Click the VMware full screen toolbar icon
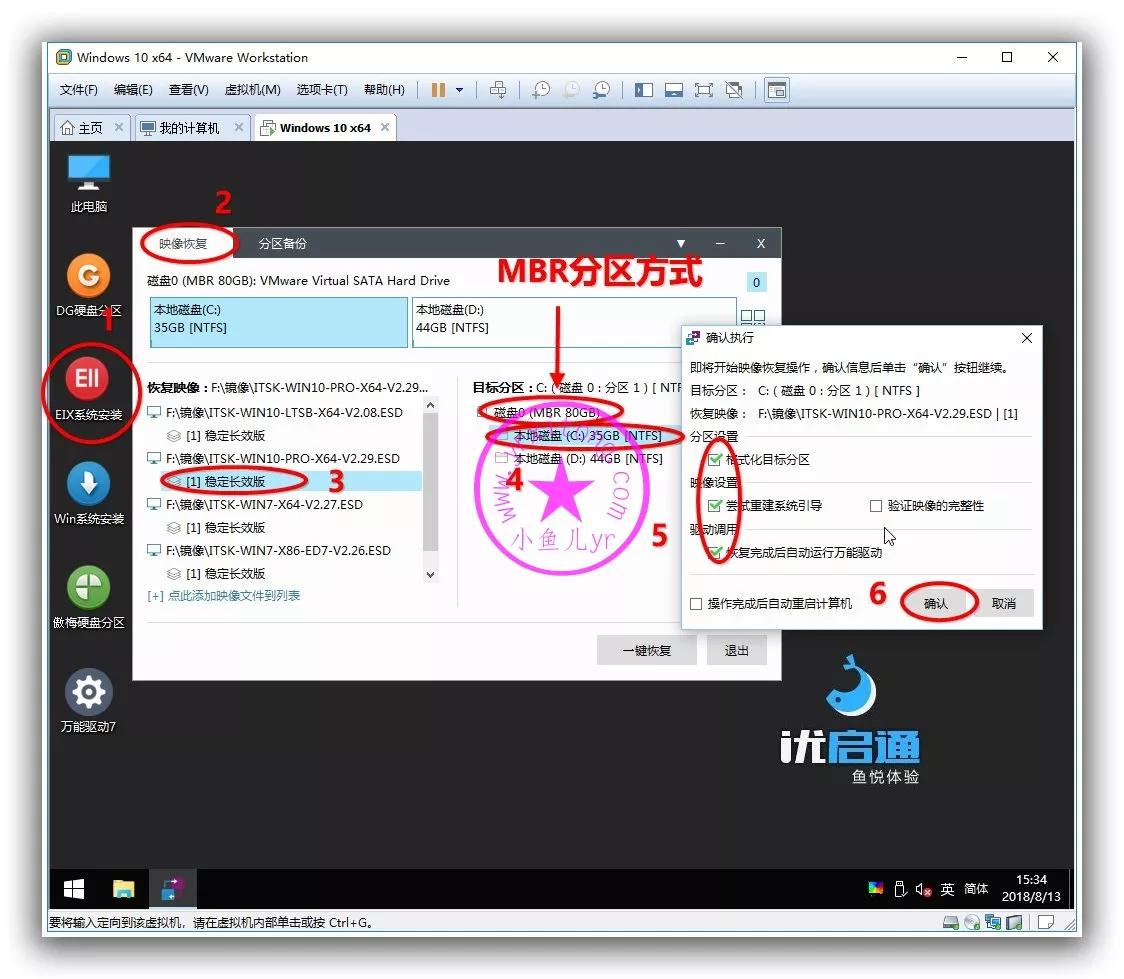 [703, 90]
